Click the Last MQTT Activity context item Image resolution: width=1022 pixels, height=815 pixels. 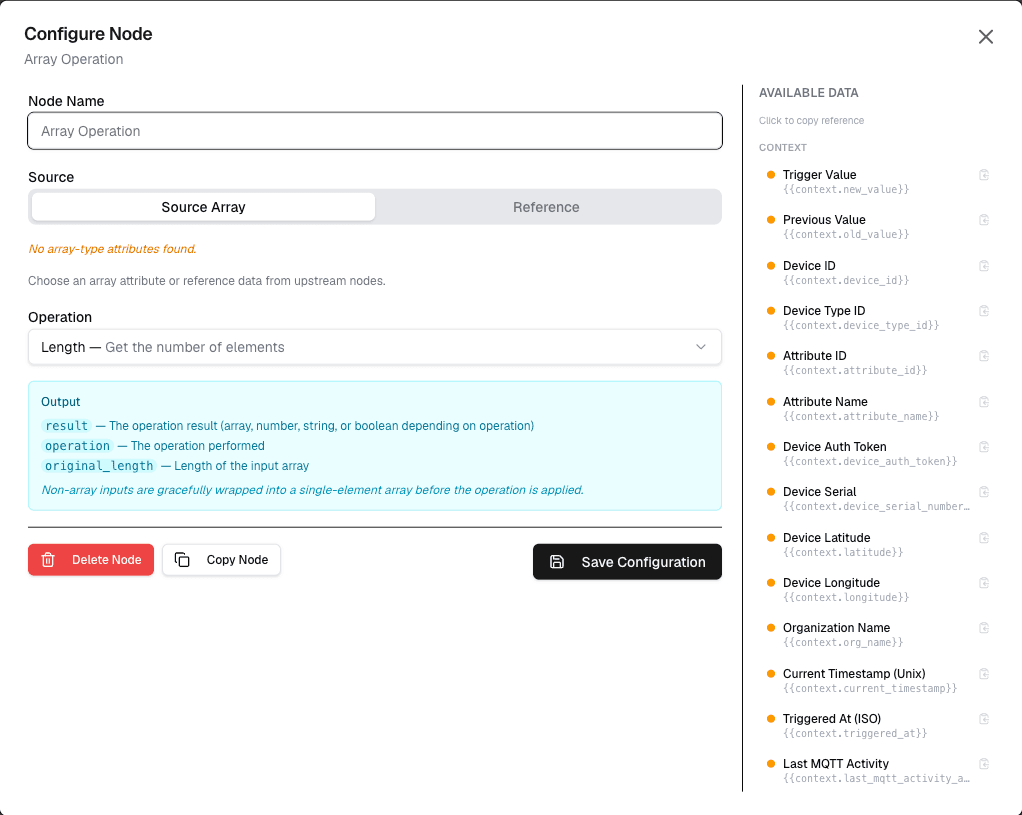(877, 771)
